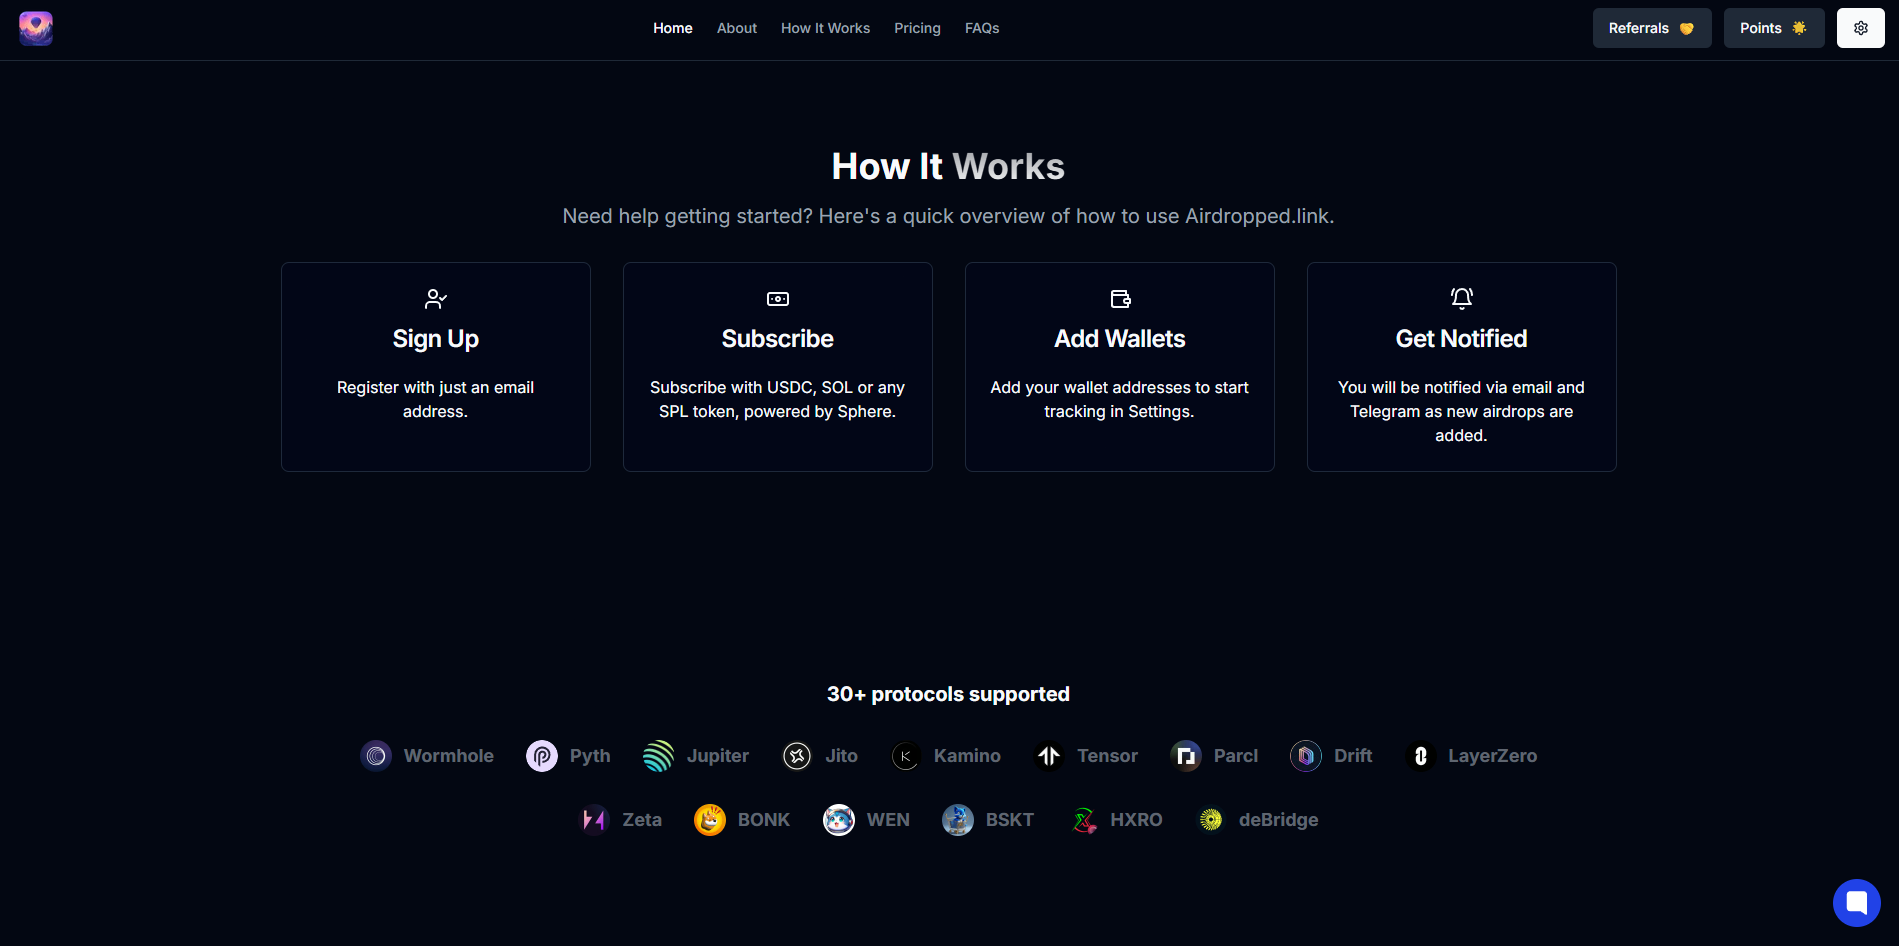Open the chat support widget

point(1857,902)
